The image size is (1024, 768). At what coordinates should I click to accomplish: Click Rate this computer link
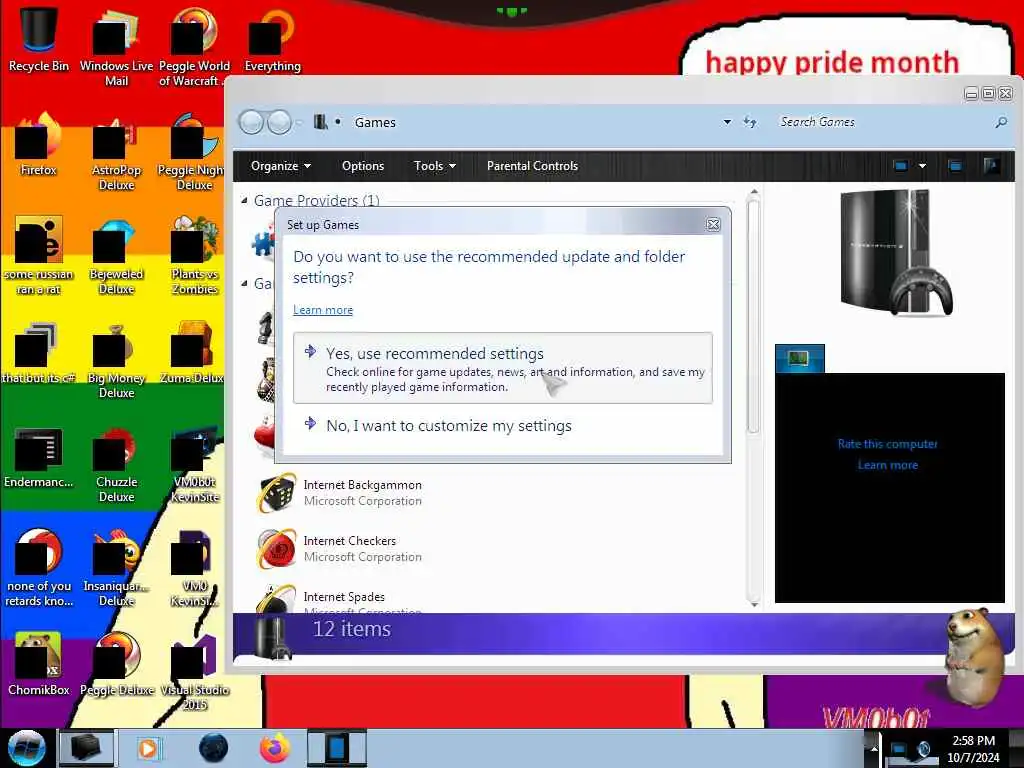coord(888,444)
